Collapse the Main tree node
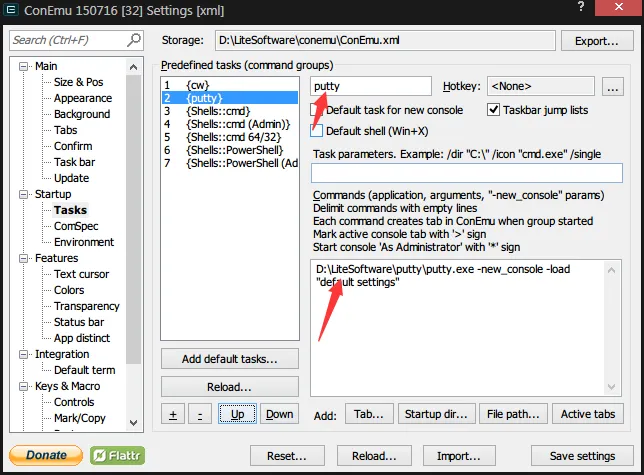 [x=24, y=66]
